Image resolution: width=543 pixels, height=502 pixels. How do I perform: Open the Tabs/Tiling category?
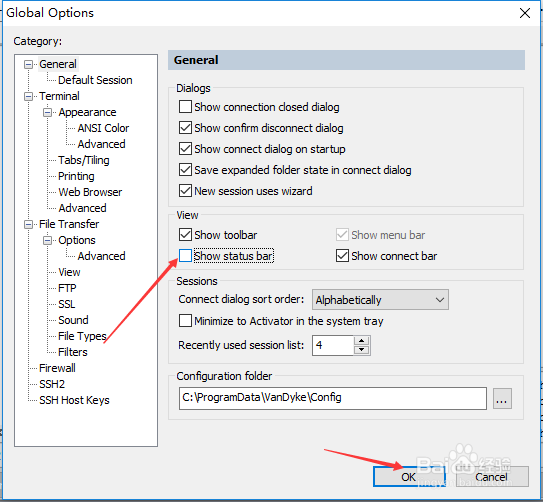pyautogui.click(x=83, y=160)
